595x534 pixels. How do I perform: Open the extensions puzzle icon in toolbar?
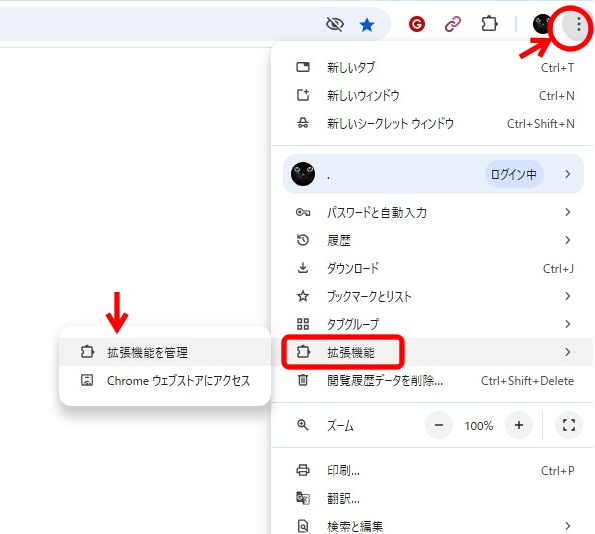coord(489,25)
